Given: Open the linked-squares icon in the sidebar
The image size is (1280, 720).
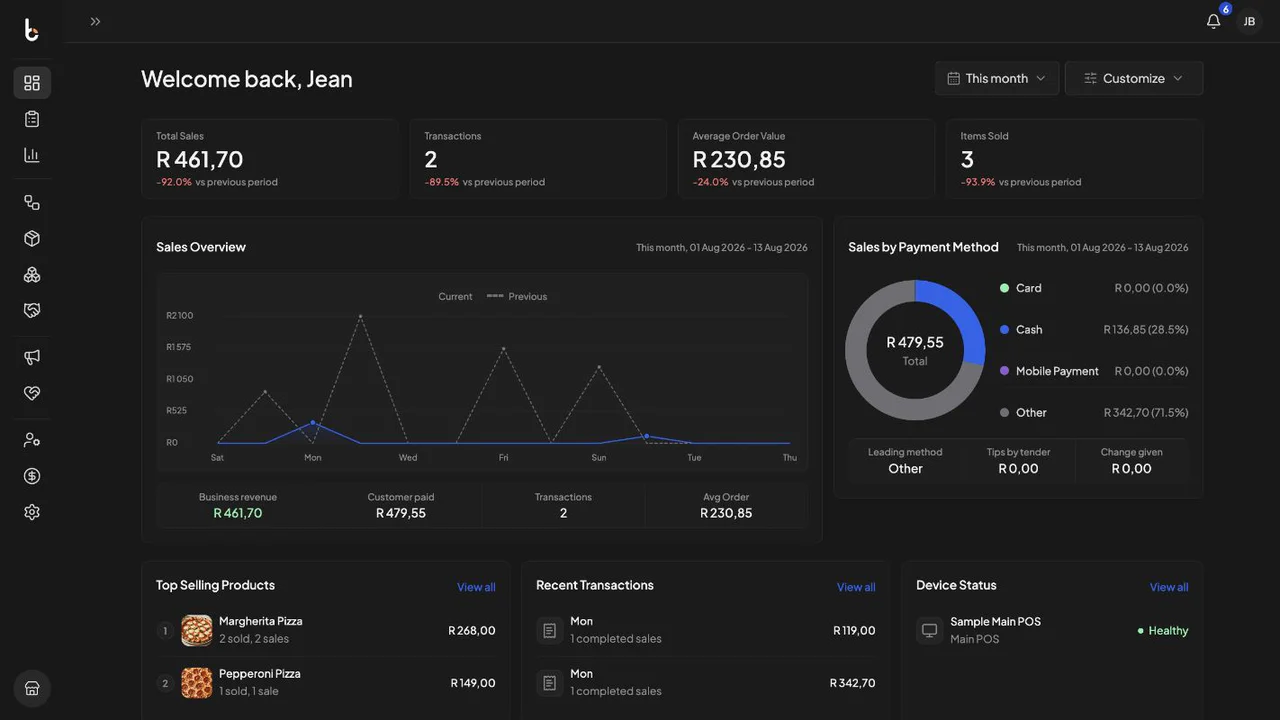Looking at the screenshot, I should coord(32,202).
